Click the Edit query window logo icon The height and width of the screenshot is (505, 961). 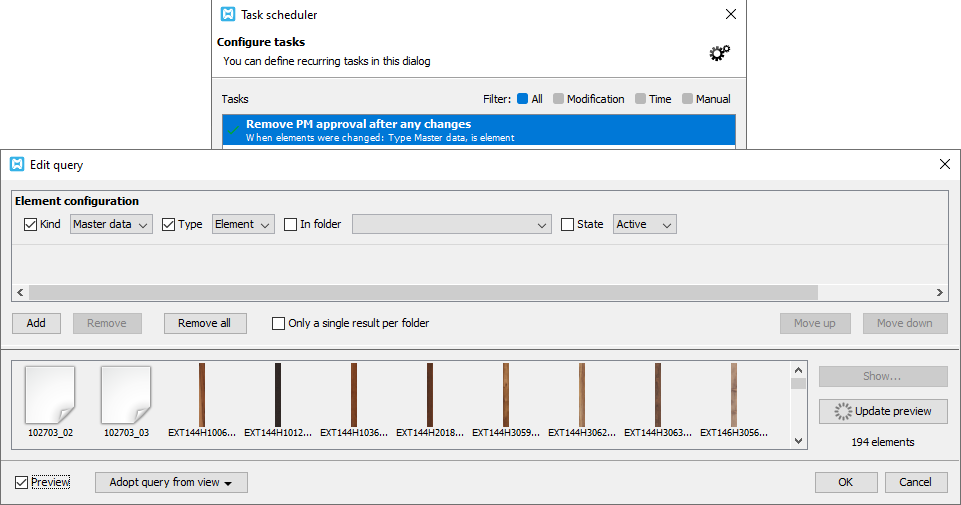17,164
